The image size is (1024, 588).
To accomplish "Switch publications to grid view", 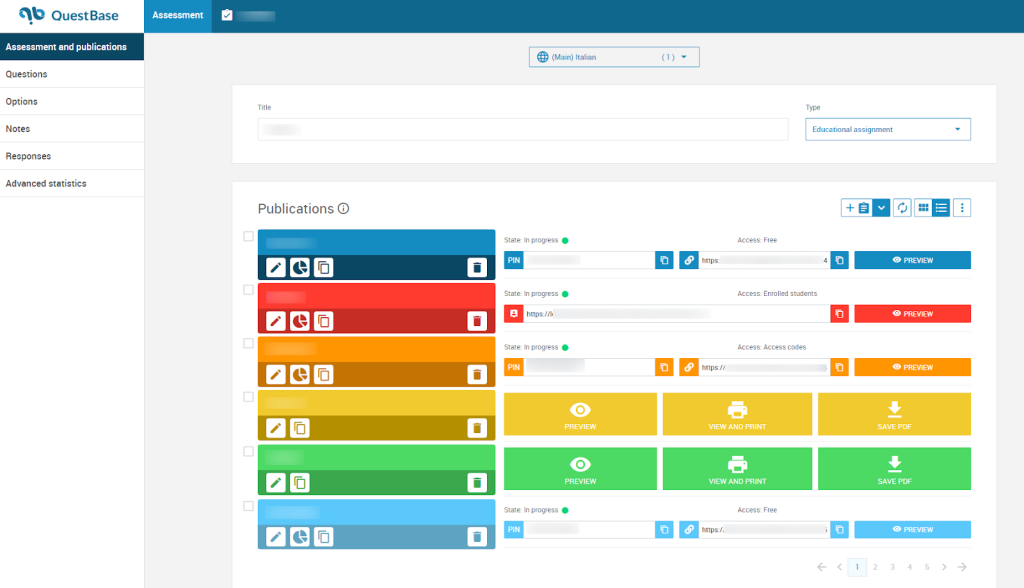I will 923,208.
